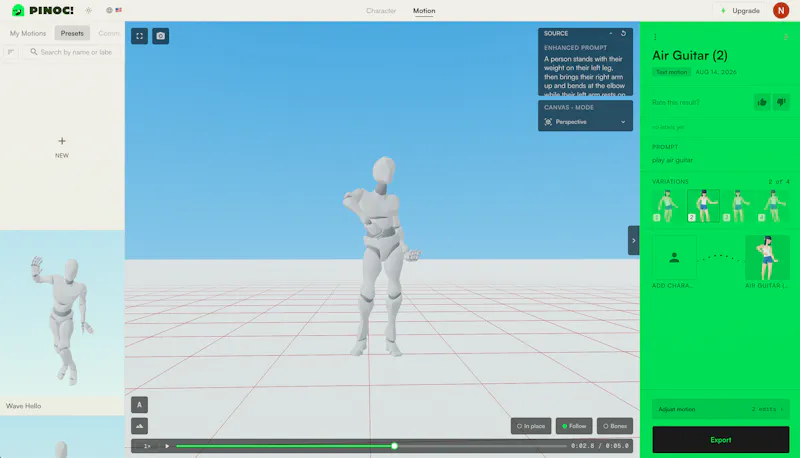Click the Search by name or label field
The height and width of the screenshot is (458, 800).
pos(71,52)
